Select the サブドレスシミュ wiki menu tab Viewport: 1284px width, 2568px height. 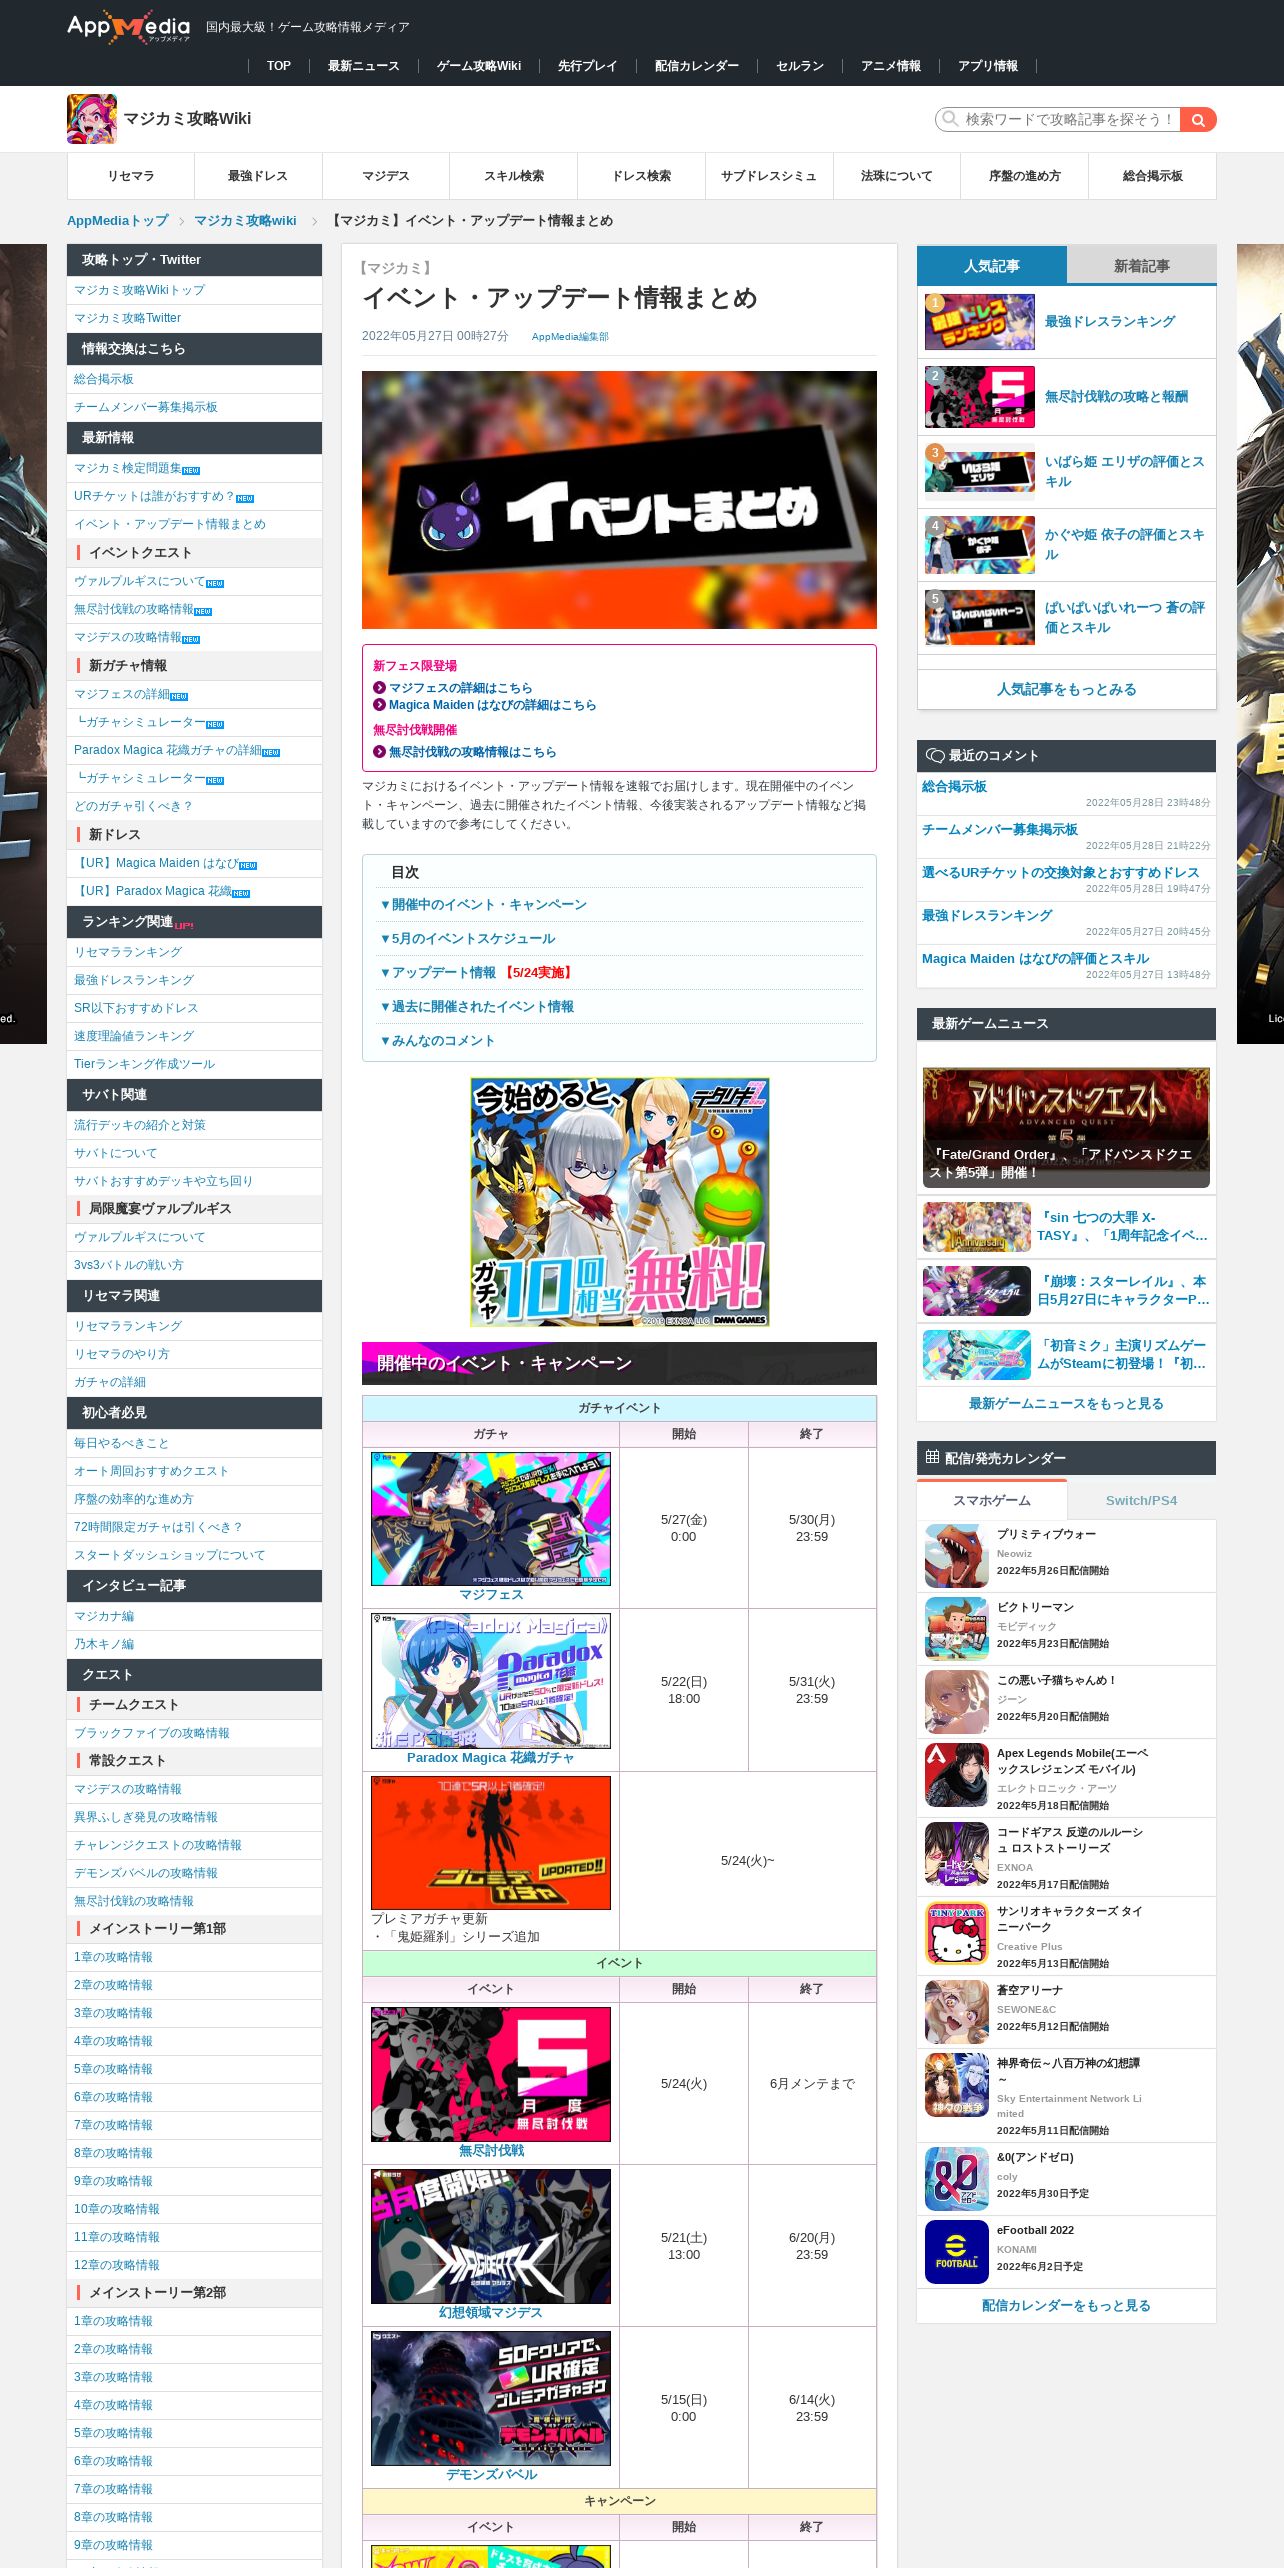point(769,176)
